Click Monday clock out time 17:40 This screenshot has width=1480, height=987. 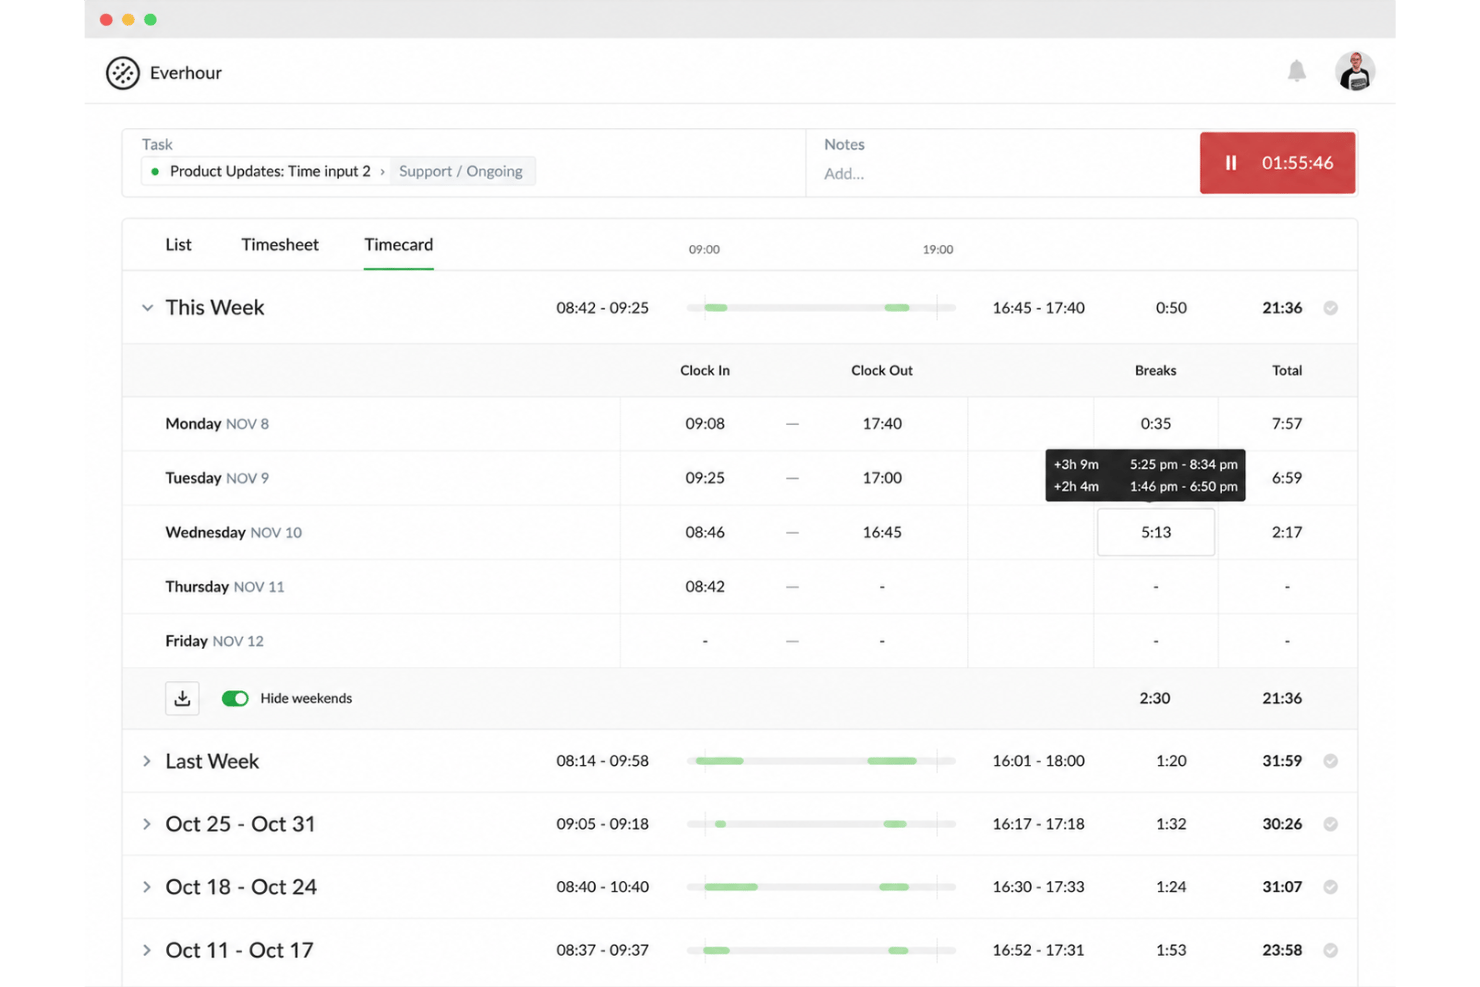pos(882,424)
